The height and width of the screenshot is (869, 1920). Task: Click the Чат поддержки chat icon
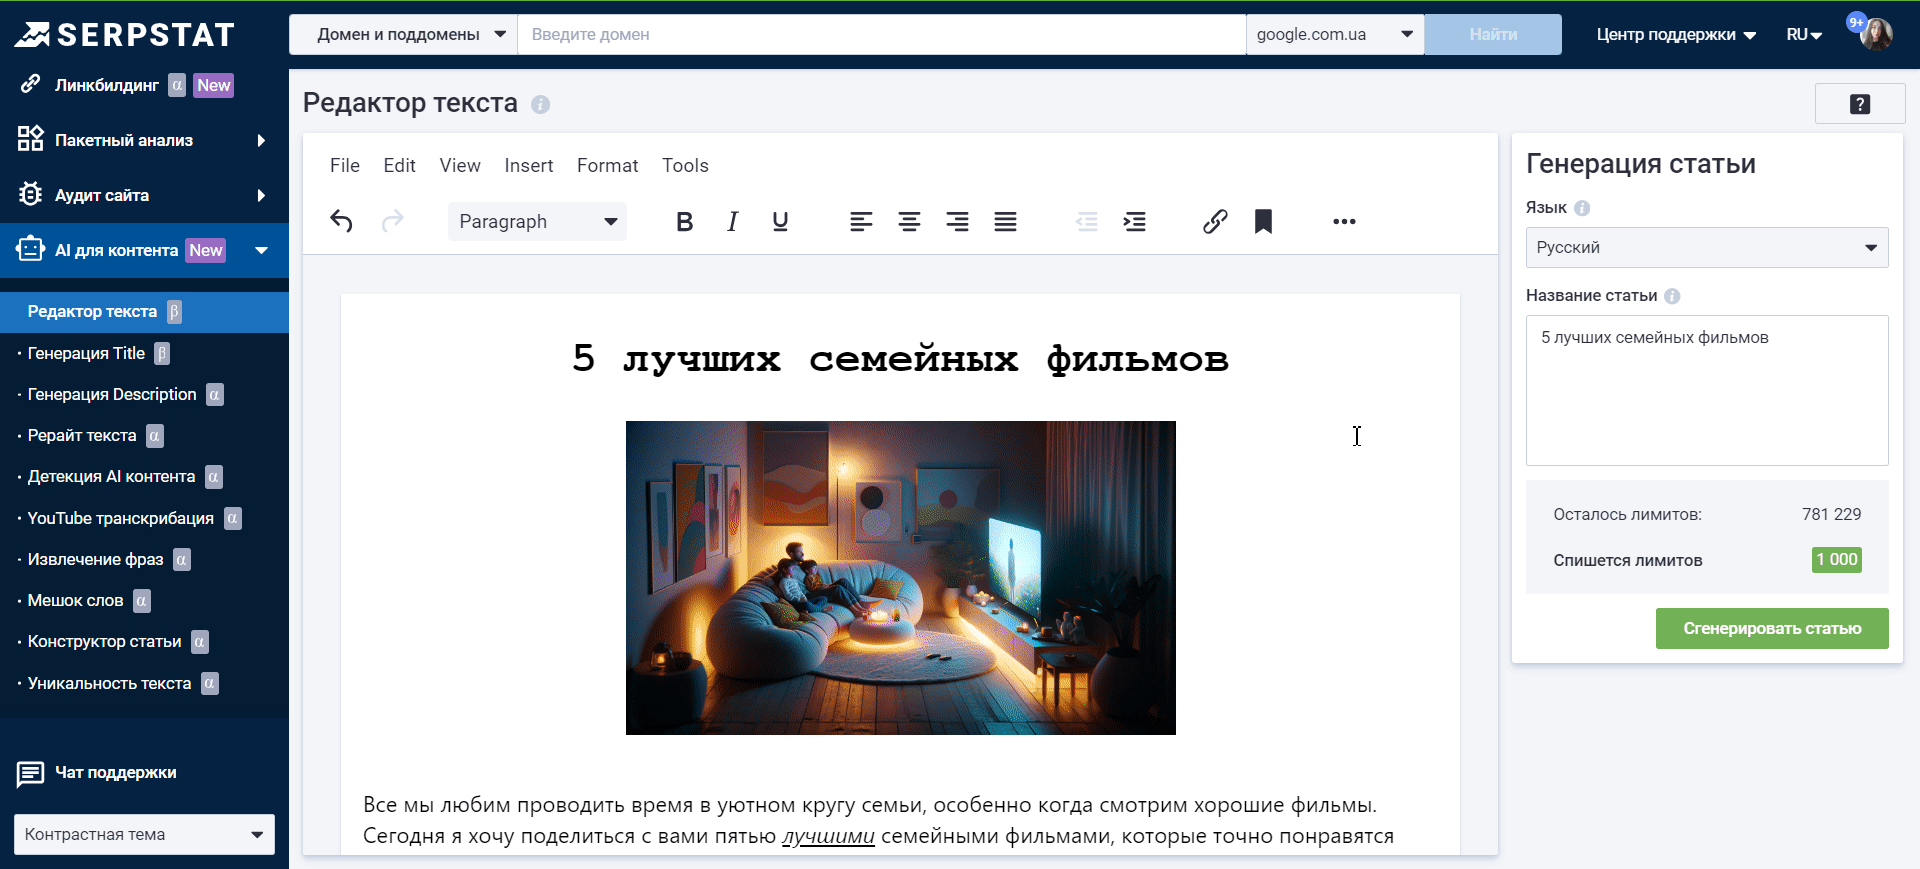pyautogui.click(x=30, y=773)
